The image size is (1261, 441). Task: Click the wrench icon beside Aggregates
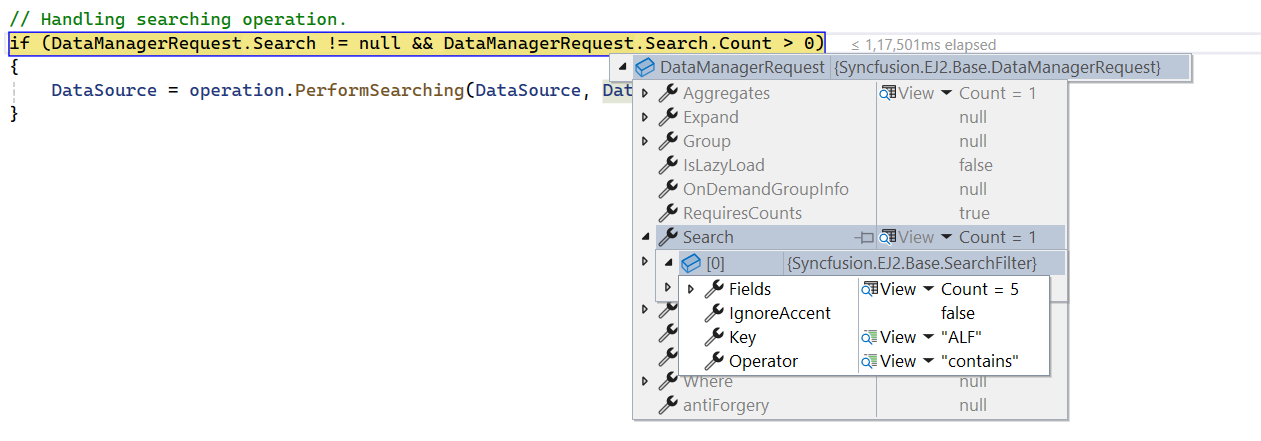click(x=668, y=93)
